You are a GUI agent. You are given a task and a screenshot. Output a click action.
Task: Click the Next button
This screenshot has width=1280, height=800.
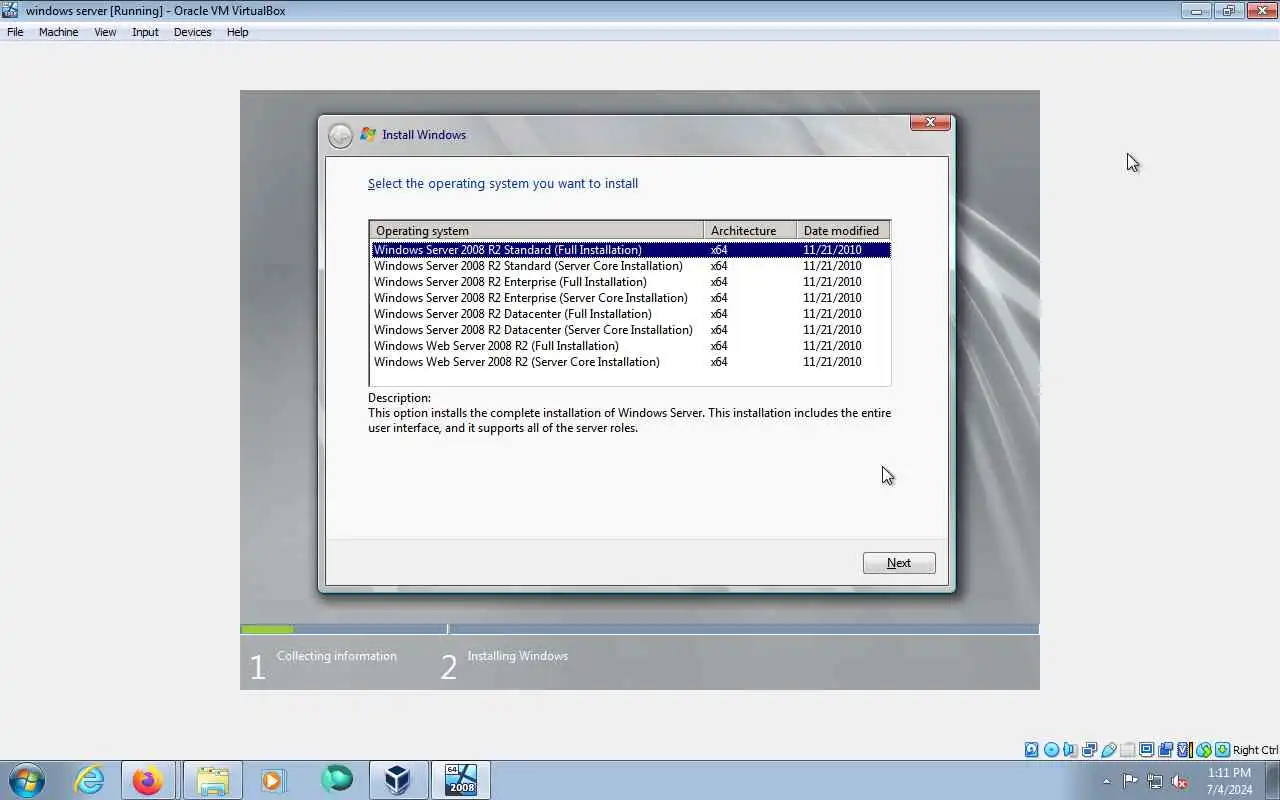tap(899, 563)
